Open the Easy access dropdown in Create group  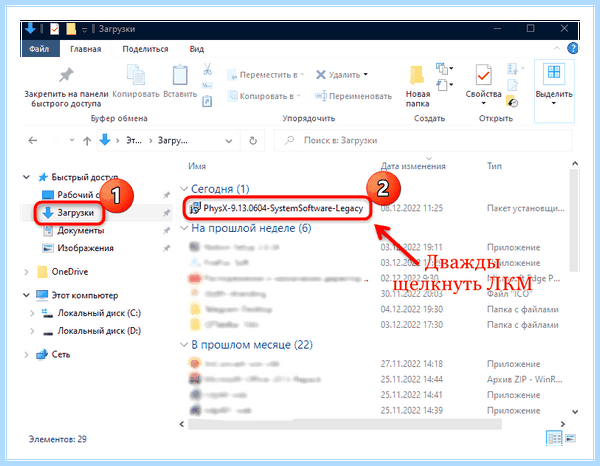tap(444, 85)
